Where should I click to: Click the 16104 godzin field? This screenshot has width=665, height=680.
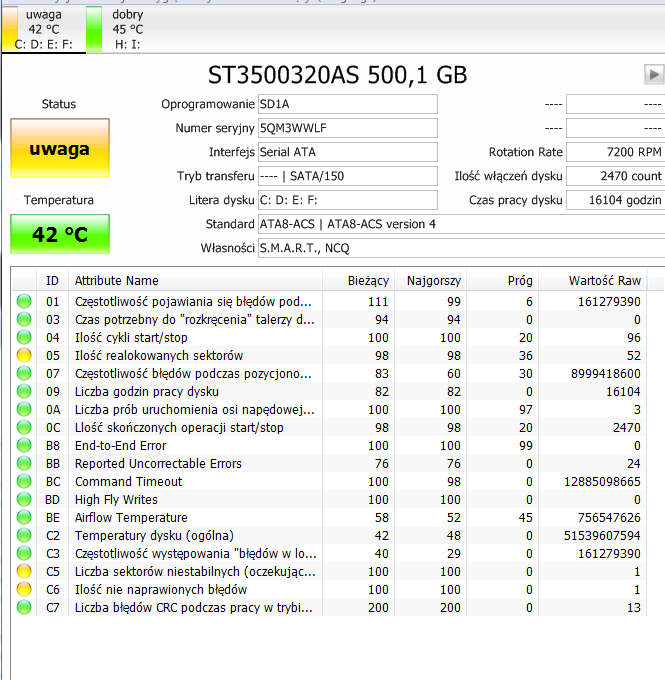[x=616, y=200]
